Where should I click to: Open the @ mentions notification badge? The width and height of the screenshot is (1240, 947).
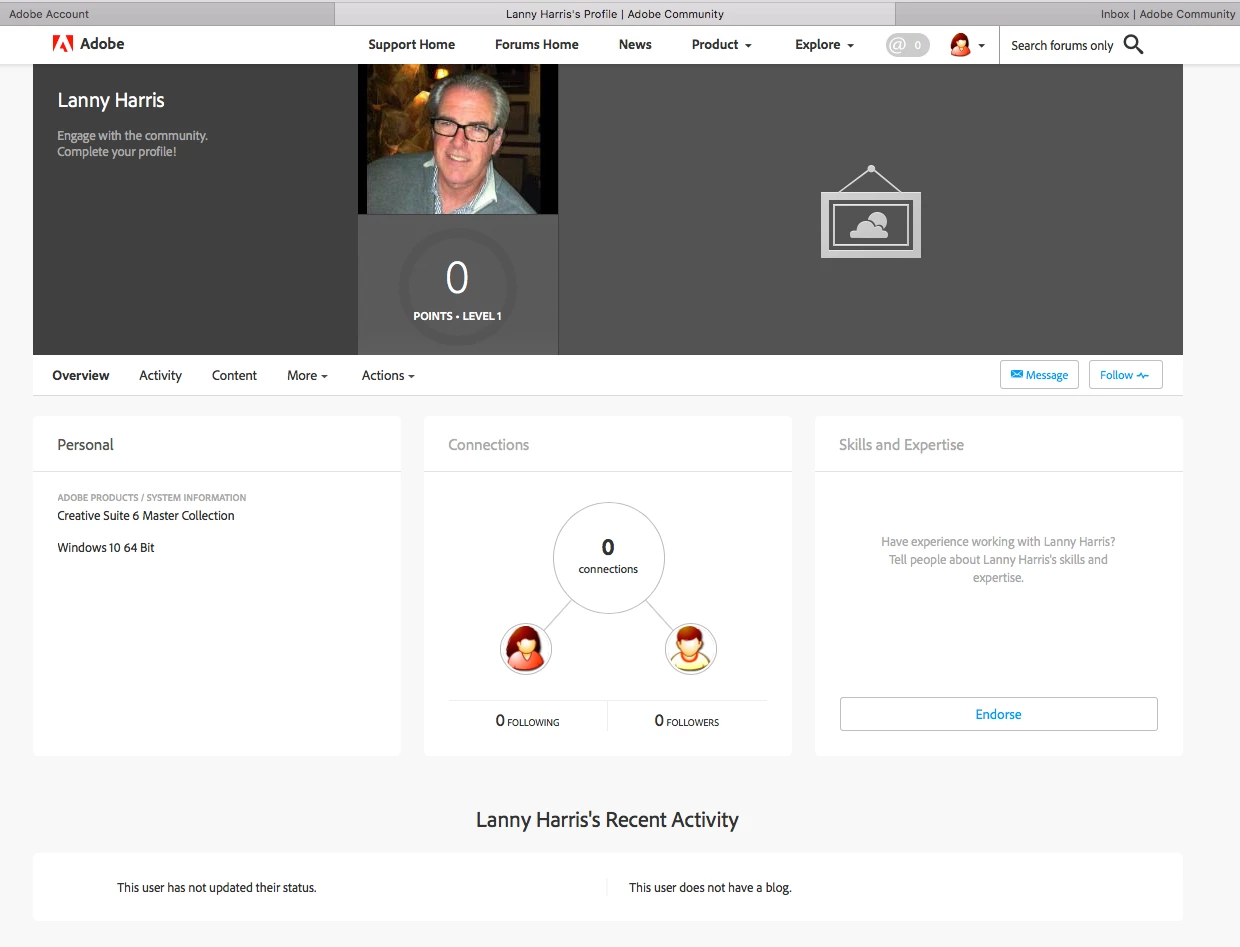point(907,45)
